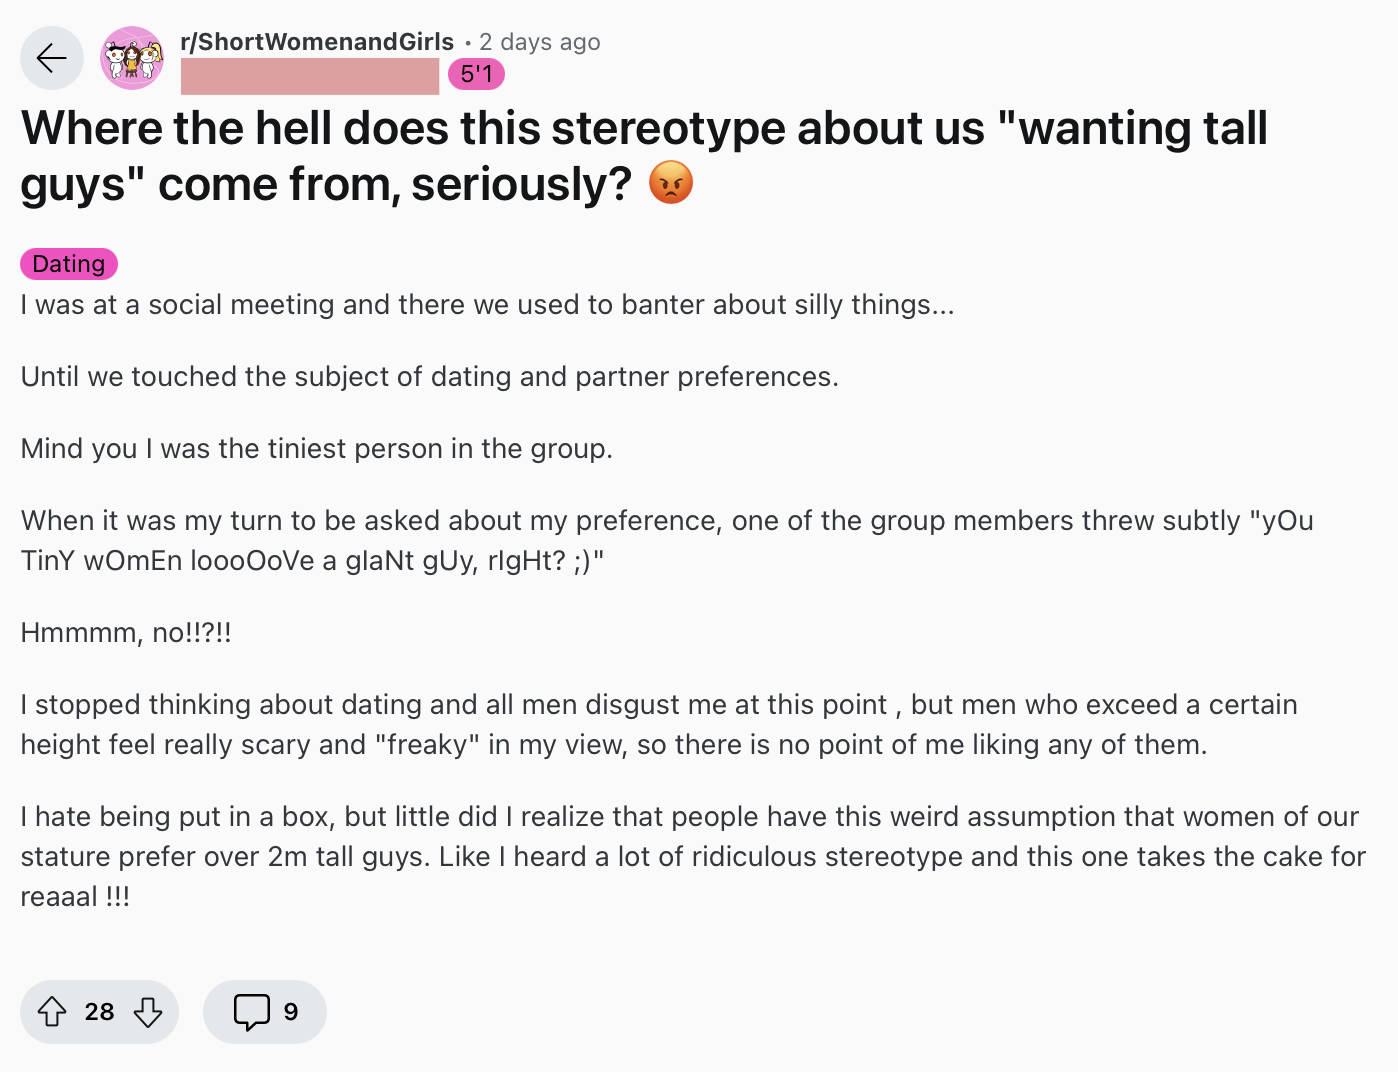Screen dimensions: 1398x1072
Task: Open the ShortWomenandGirls community avatar
Action: (132, 58)
